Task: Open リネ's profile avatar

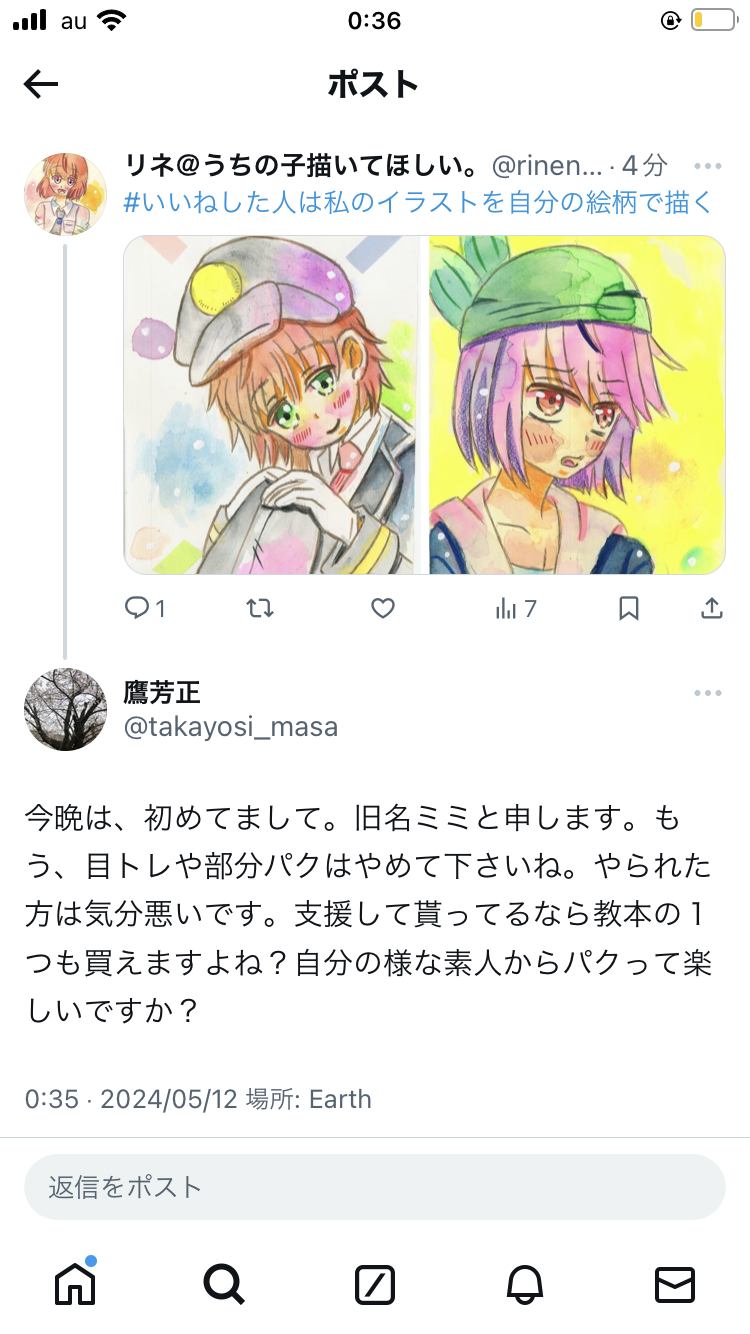Action: point(65,194)
